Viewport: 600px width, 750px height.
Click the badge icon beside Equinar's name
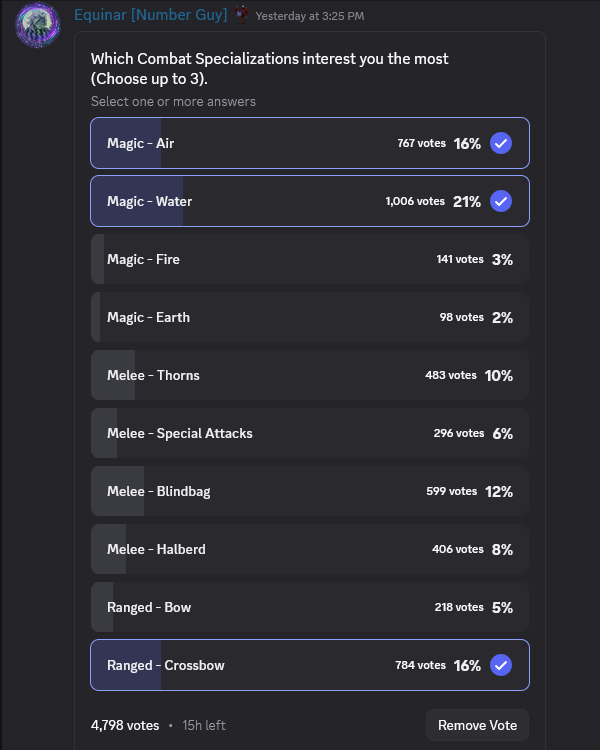pos(241,15)
